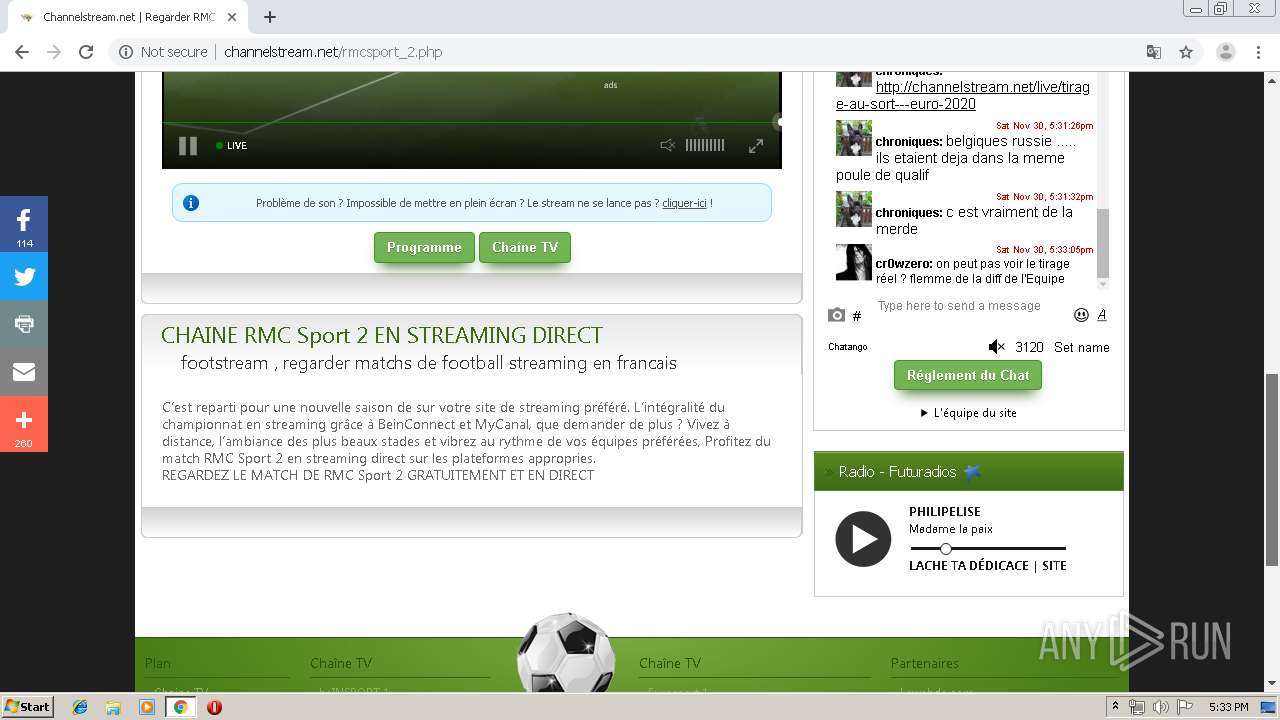
Task: Open the Windows Start menu
Action: [x=27, y=707]
